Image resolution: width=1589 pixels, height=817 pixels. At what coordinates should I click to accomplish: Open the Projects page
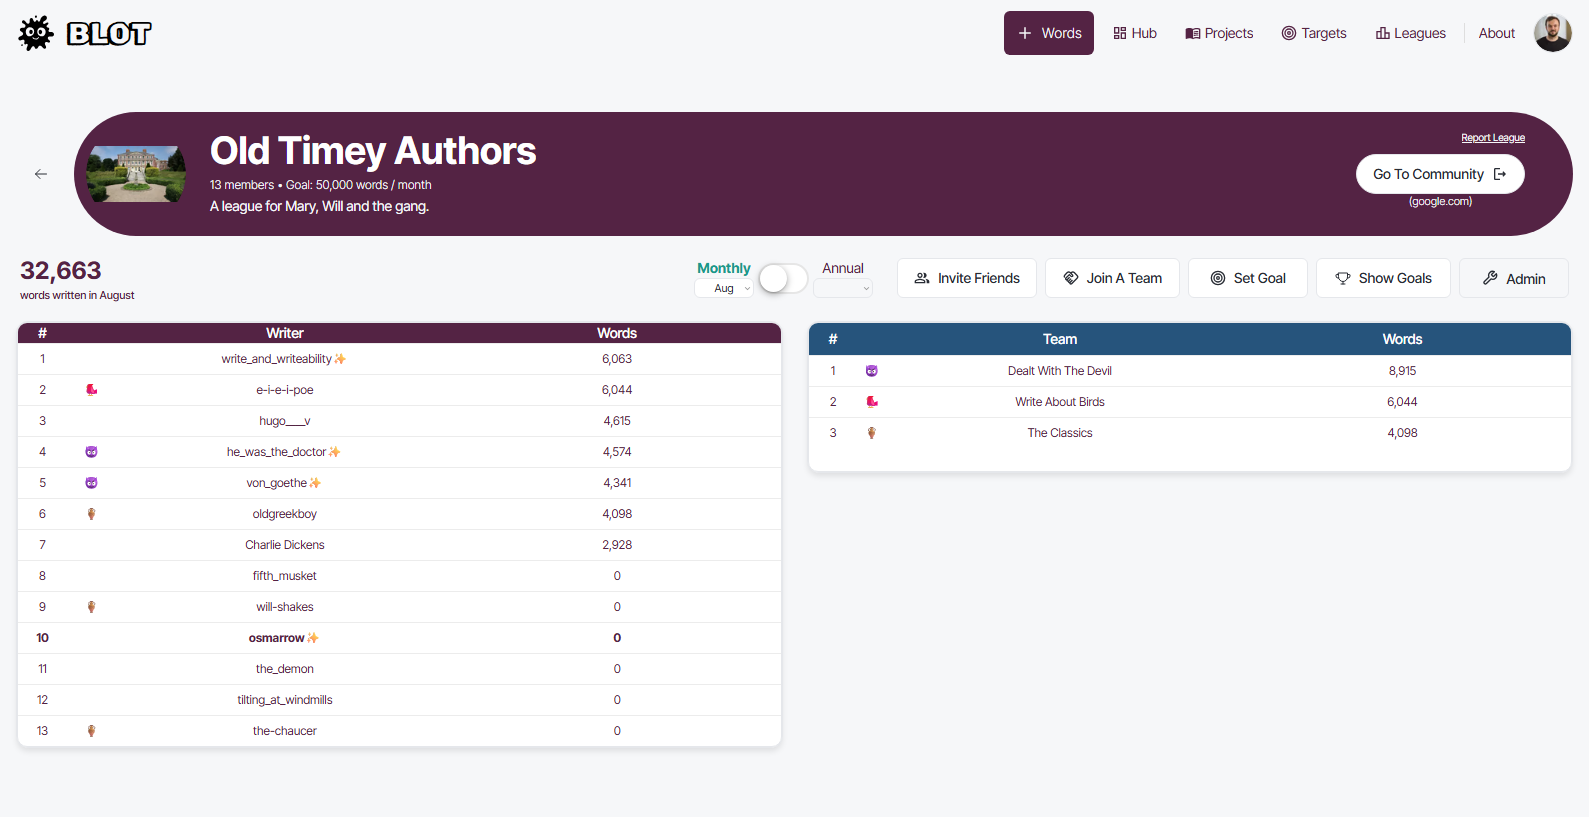coord(1219,33)
